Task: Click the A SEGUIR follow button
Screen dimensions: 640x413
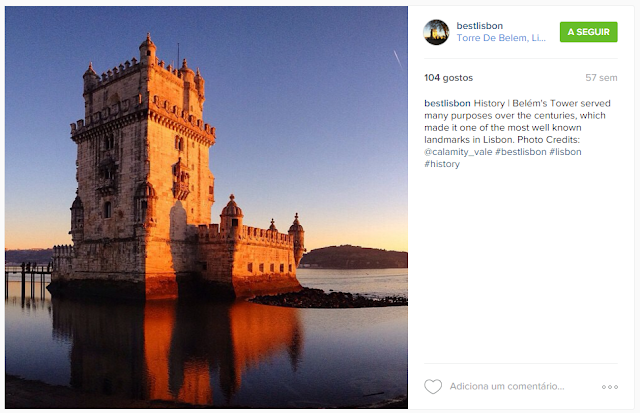Action: (x=589, y=32)
